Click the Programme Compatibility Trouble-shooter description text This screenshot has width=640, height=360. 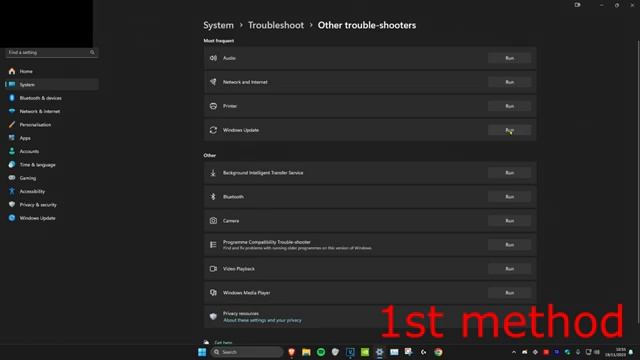coord(297,248)
